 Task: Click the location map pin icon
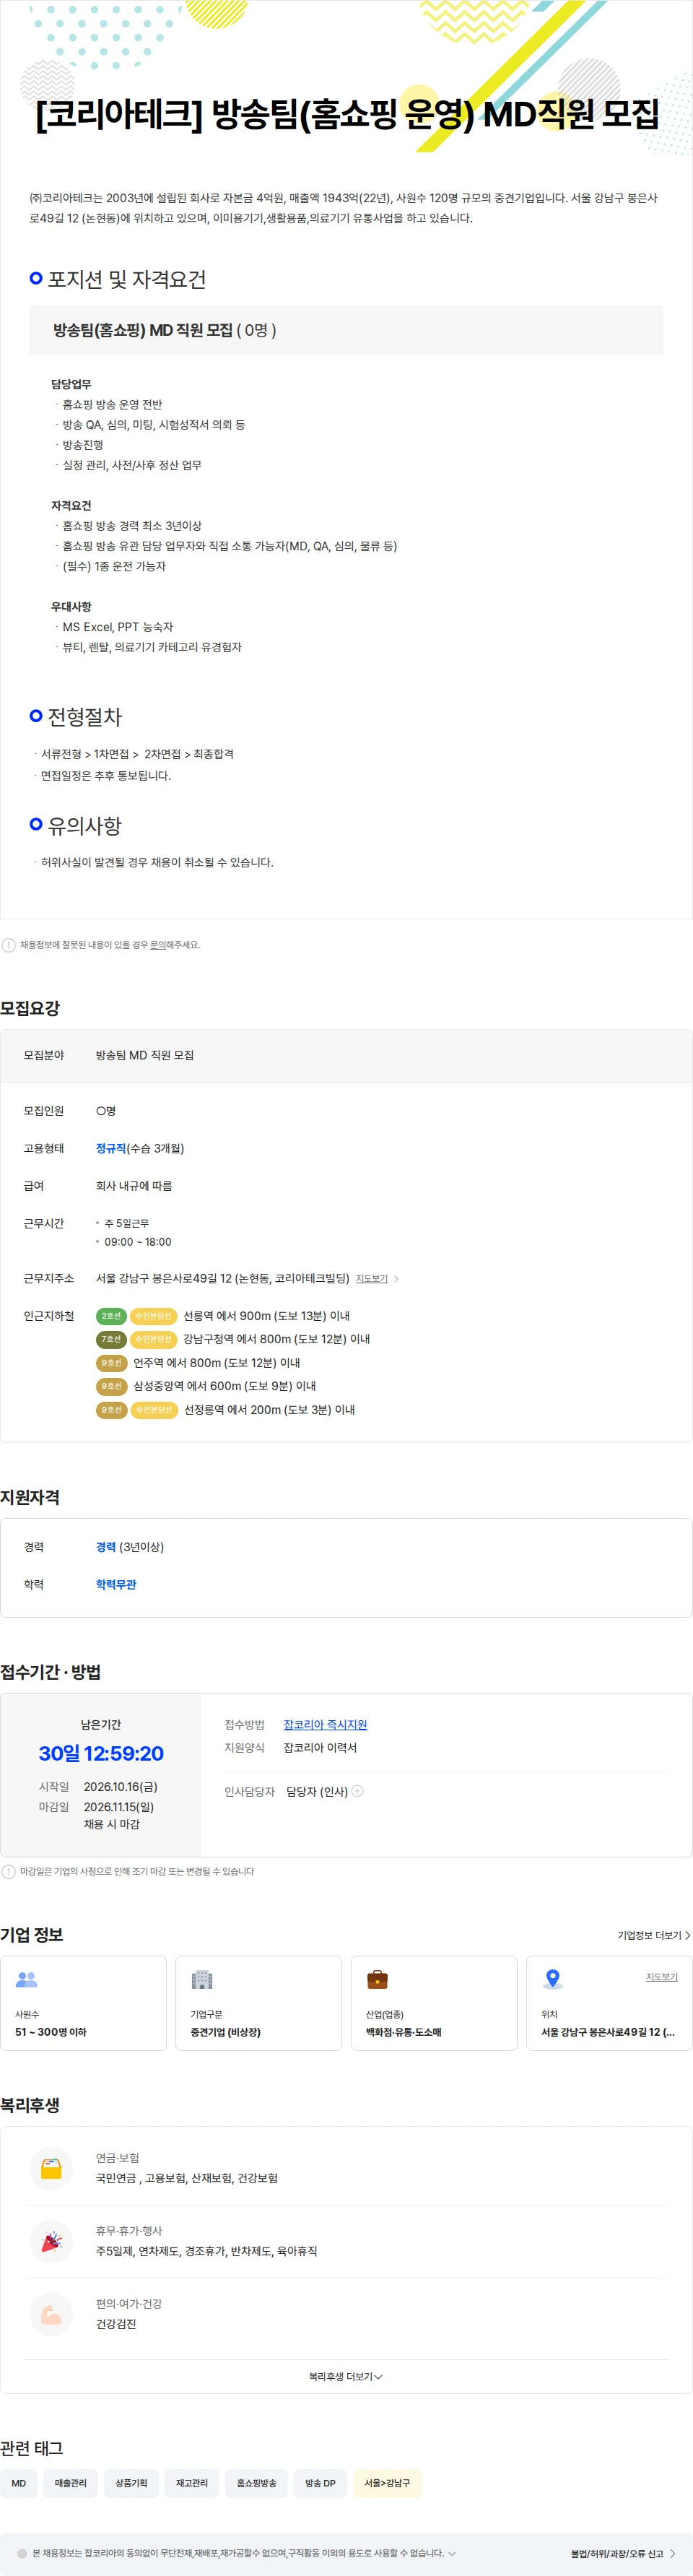(x=552, y=1979)
